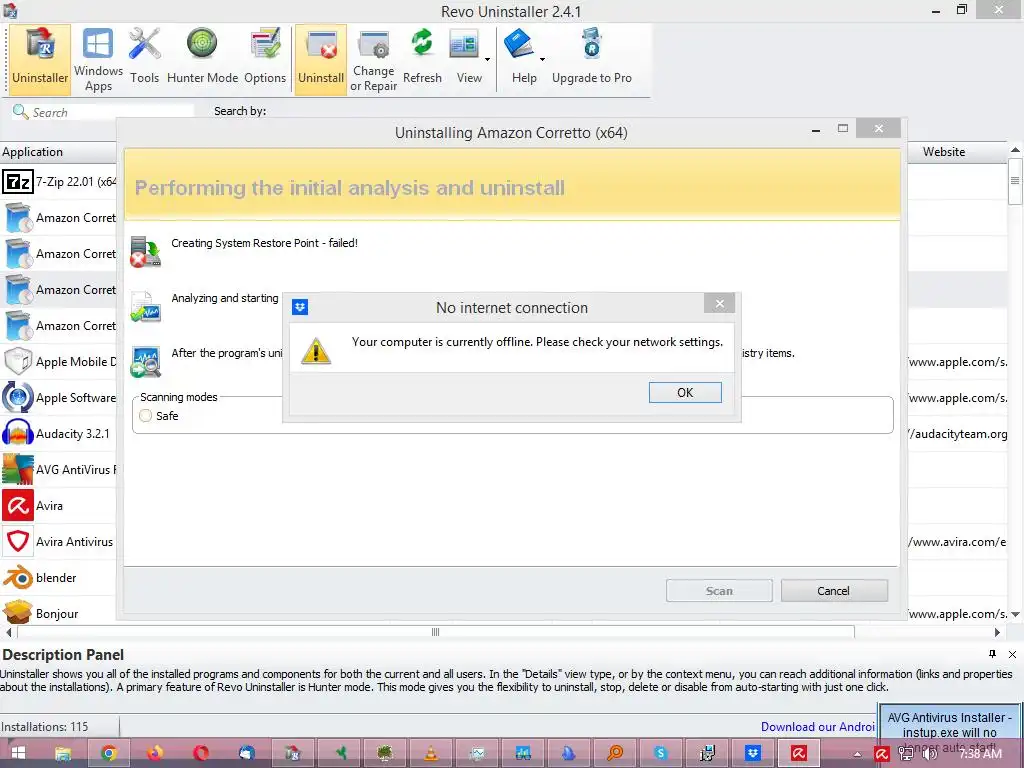Open the Help toolbar icon

coord(520,59)
